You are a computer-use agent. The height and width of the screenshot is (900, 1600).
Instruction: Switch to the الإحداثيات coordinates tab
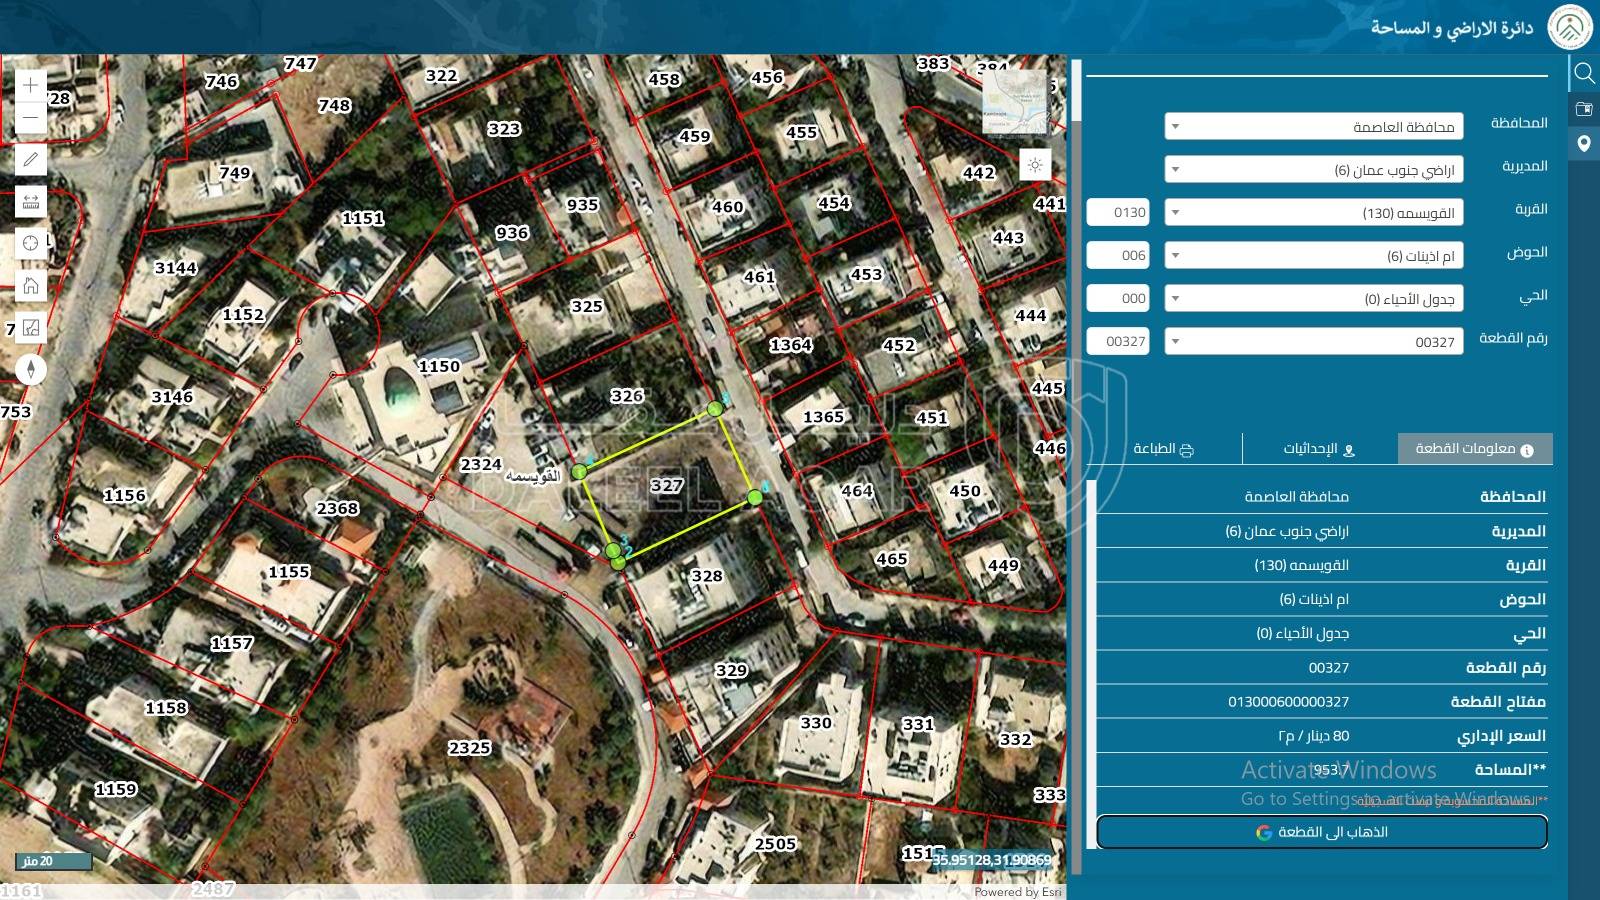tap(1319, 449)
